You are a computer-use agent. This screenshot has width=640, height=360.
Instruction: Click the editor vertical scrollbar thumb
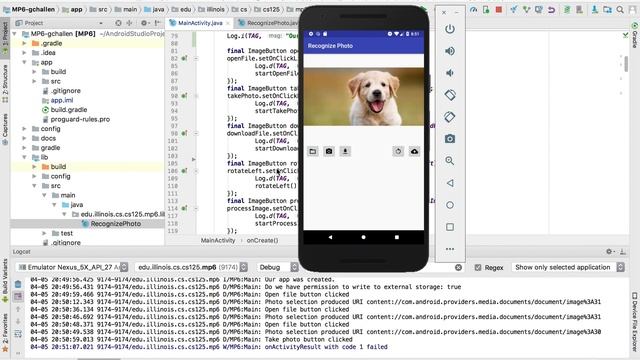626,63
